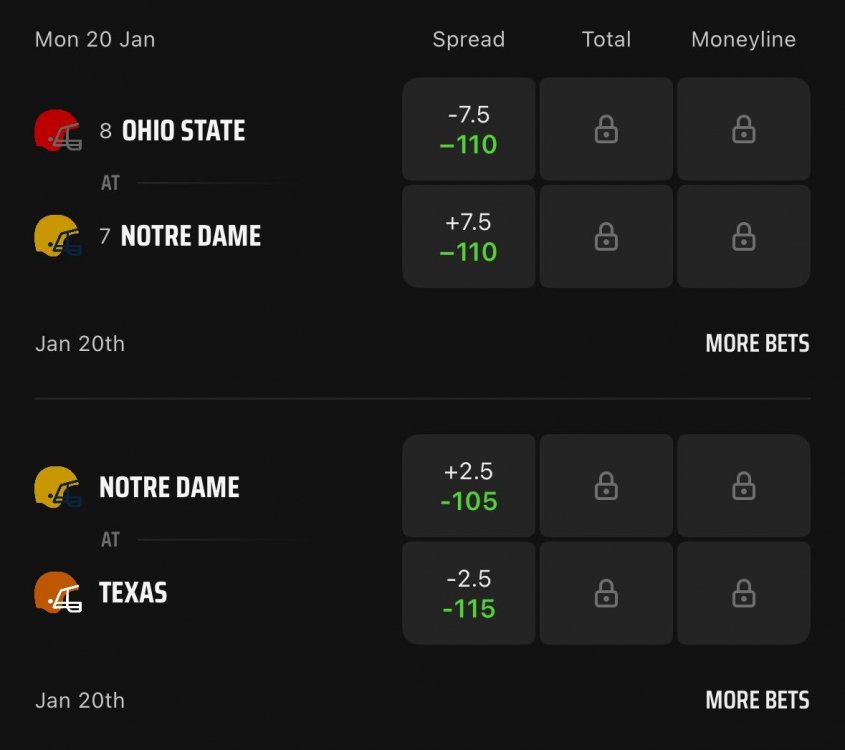
Task: Click the Texas orange helmet icon
Action: pyautogui.click(x=57, y=592)
